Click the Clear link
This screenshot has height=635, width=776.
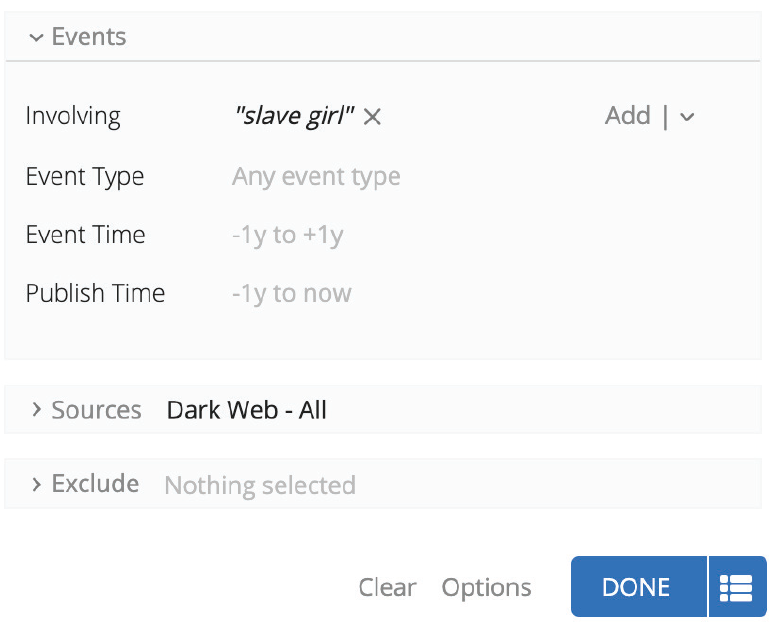pos(388,587)
